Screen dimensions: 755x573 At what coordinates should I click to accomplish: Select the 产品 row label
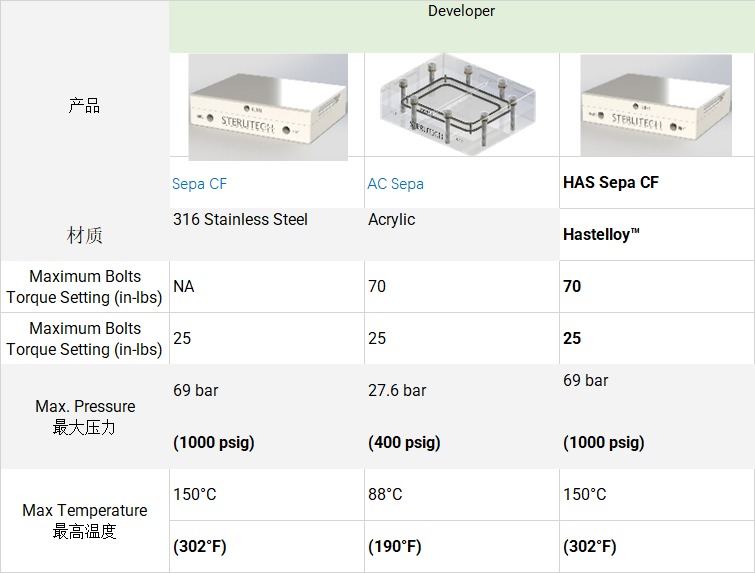84,105
